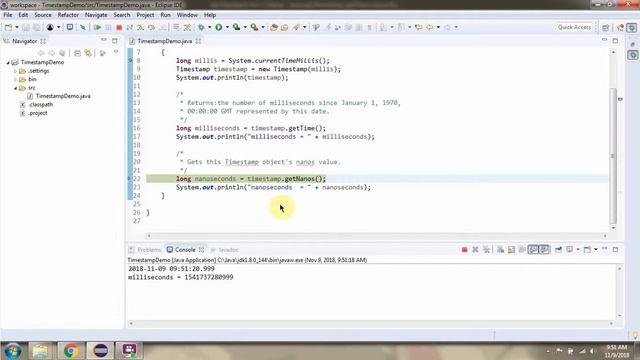Click Remove All Terminated Launches icon
This screenshot has height=360, width=640.
486,250
